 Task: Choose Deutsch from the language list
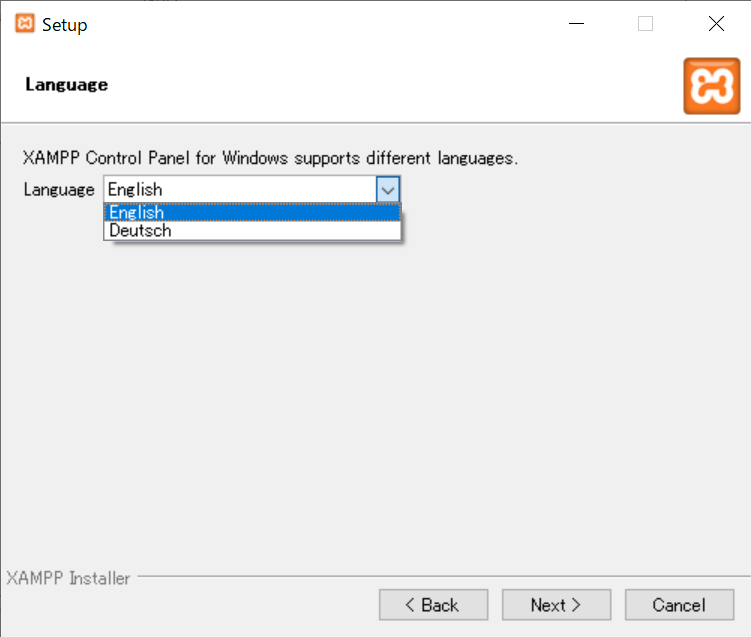(252, 231)
